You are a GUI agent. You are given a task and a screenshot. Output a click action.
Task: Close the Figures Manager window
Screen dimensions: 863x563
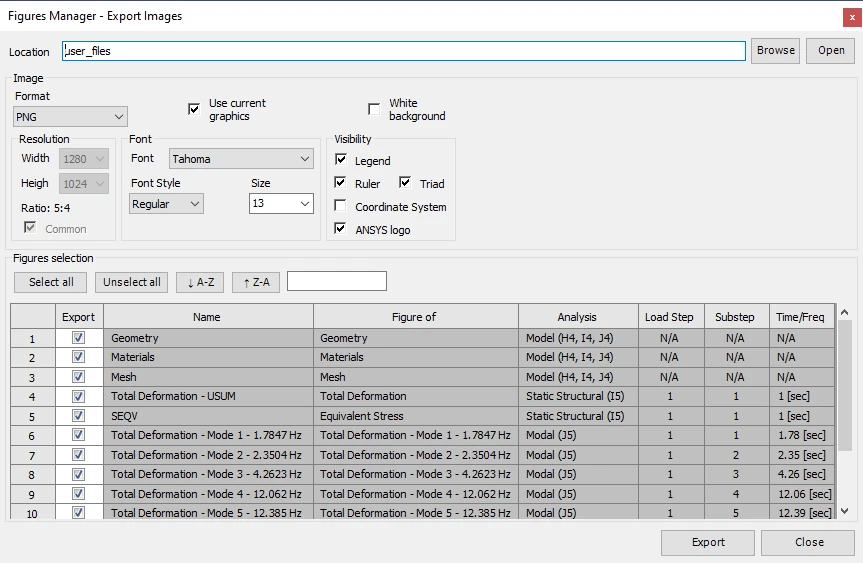pos(852,17)
